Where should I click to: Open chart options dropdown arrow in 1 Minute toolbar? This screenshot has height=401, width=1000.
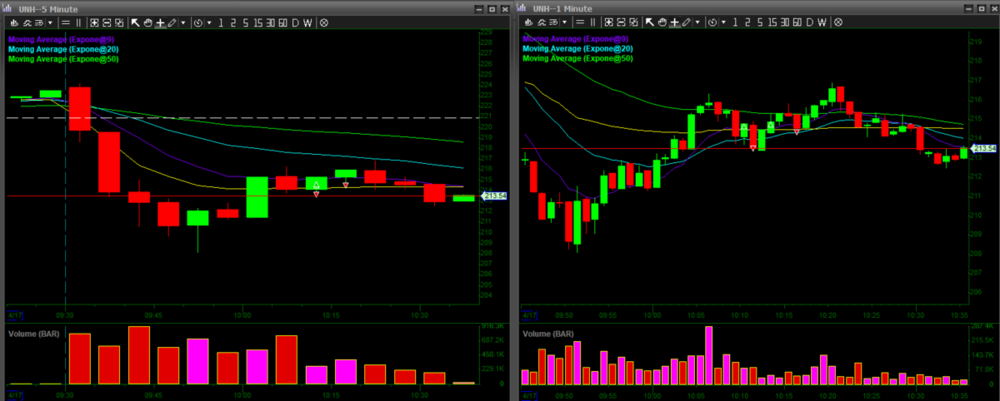564,22
